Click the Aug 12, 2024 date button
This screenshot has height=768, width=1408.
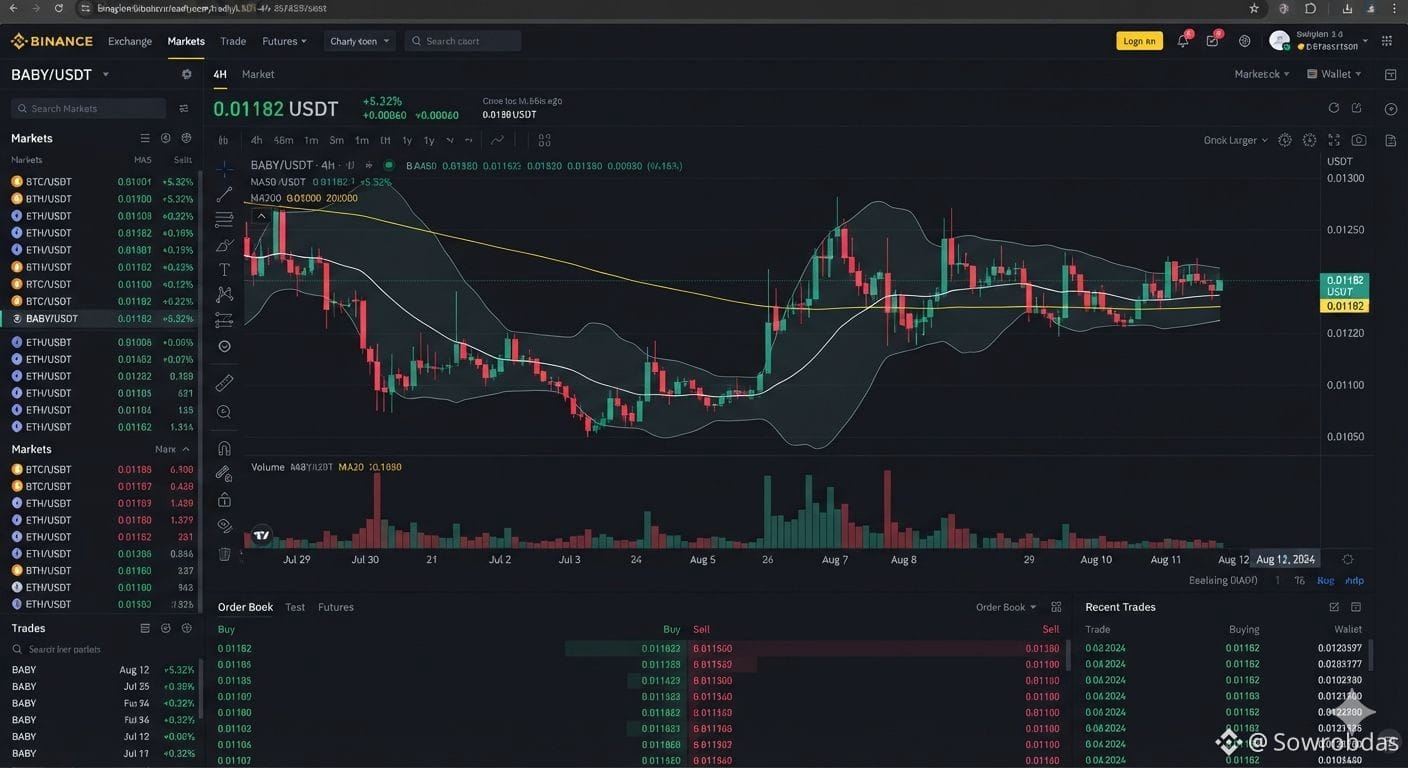pos(1285,559)
